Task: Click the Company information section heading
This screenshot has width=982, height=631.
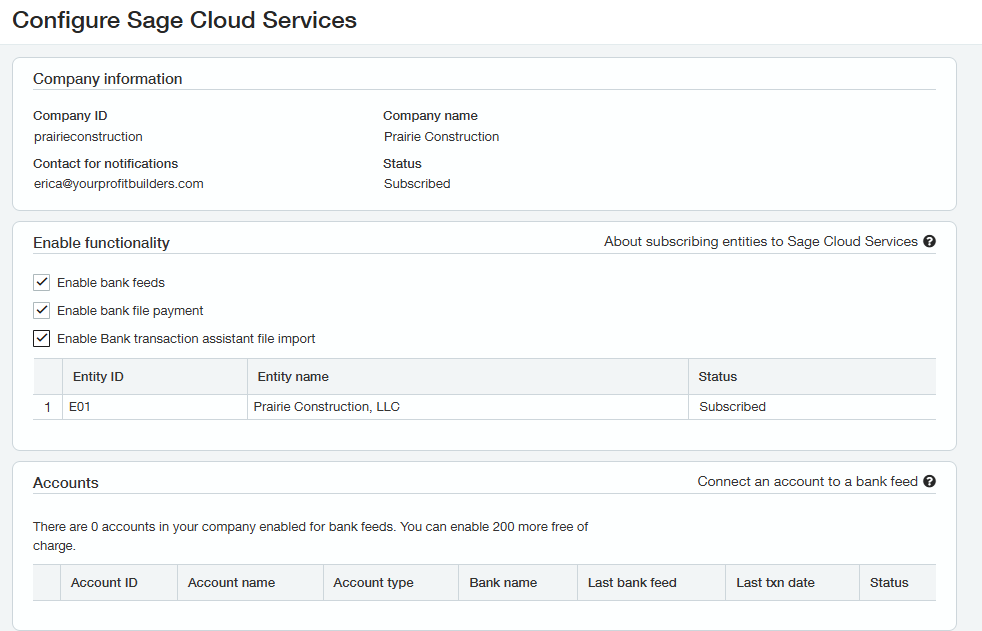Action: point(108,79)
